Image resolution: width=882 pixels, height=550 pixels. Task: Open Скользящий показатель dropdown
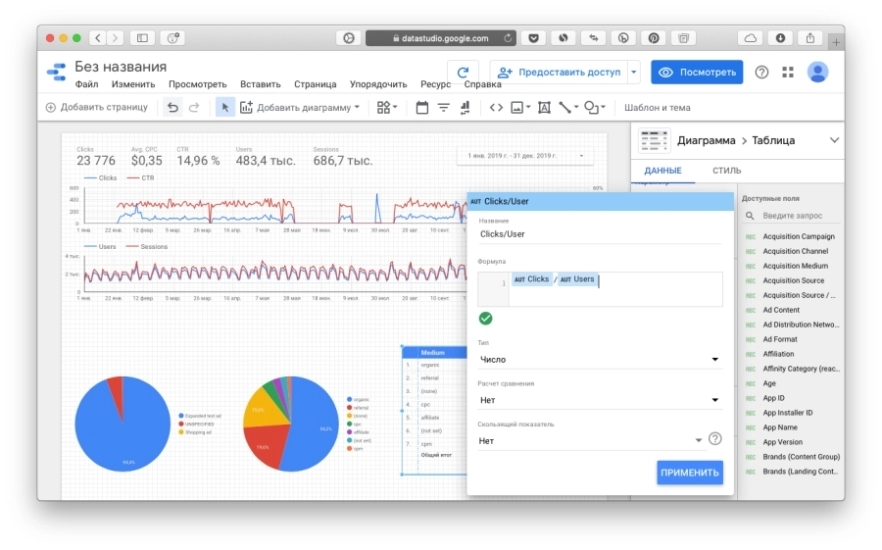[591, 441]
